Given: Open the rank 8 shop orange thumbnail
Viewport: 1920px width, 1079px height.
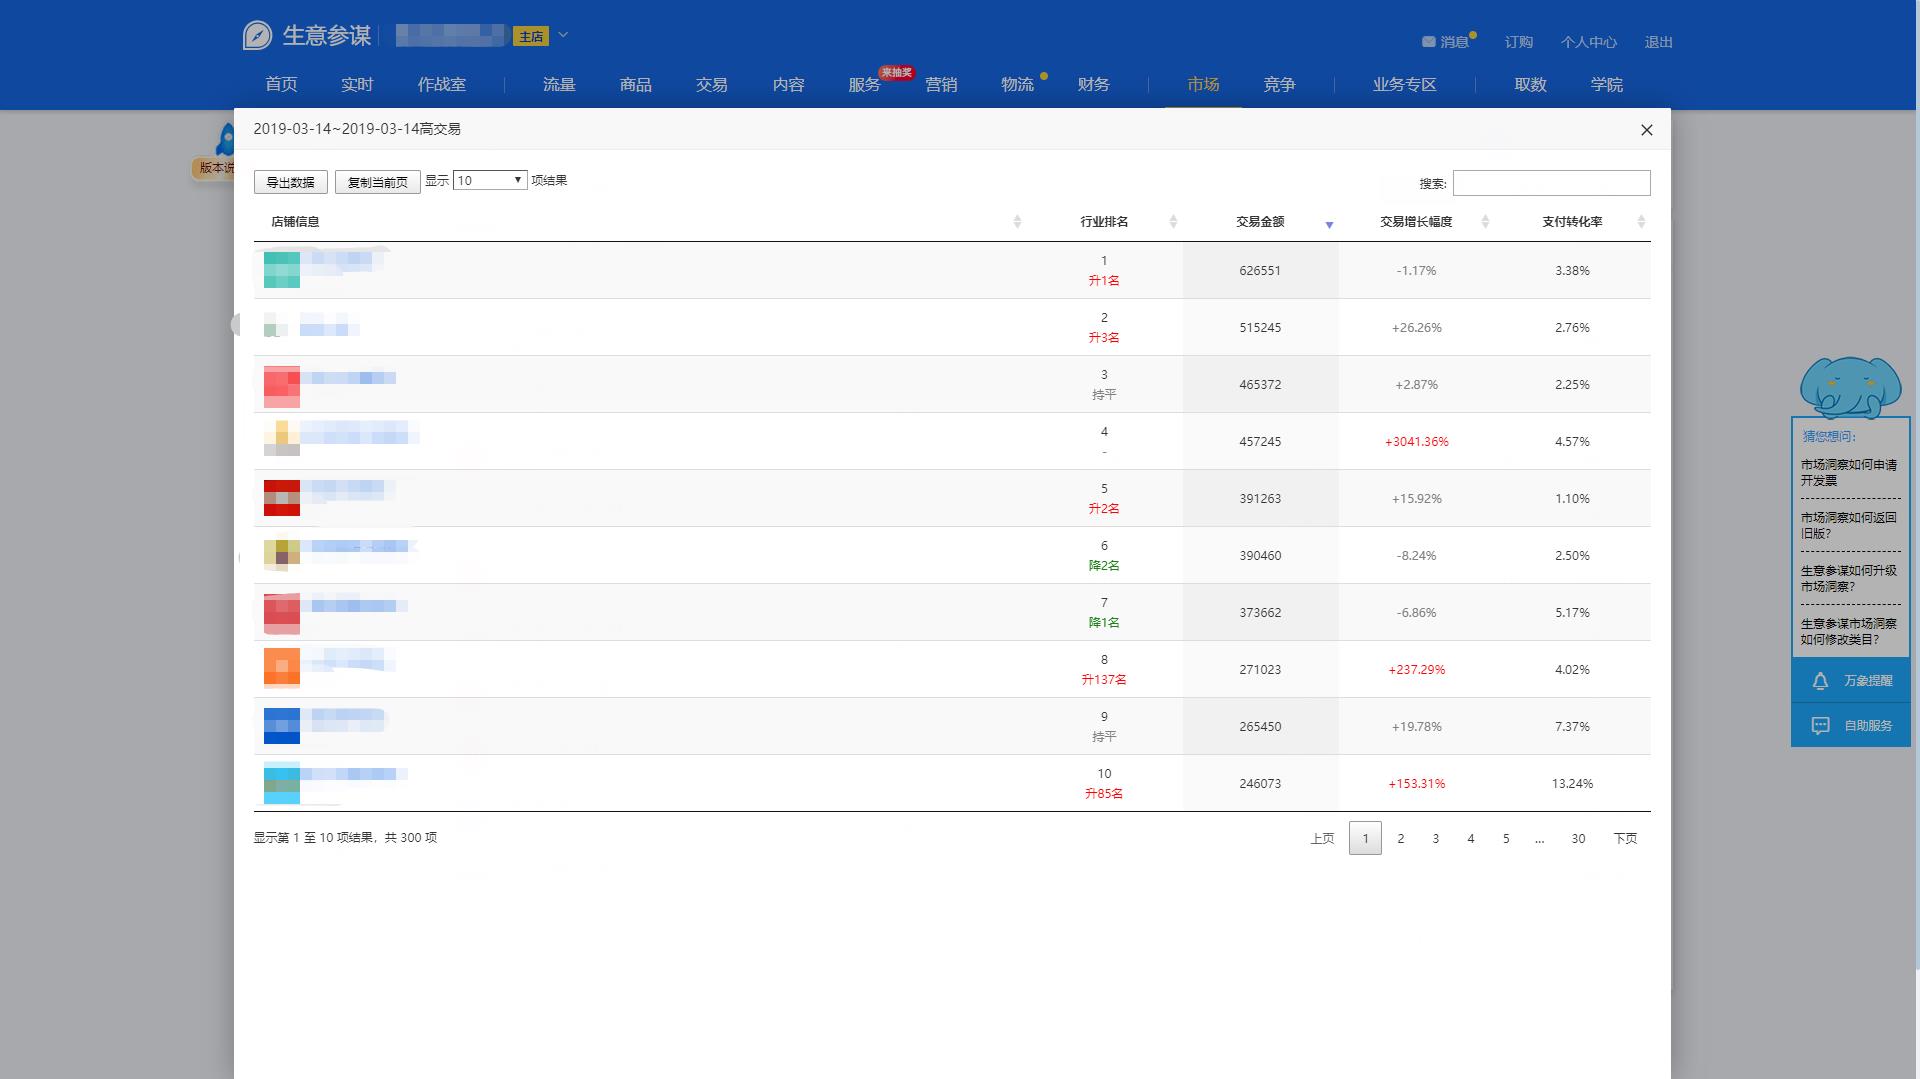Looking at the screenshot, I should (x=282, y=668).
